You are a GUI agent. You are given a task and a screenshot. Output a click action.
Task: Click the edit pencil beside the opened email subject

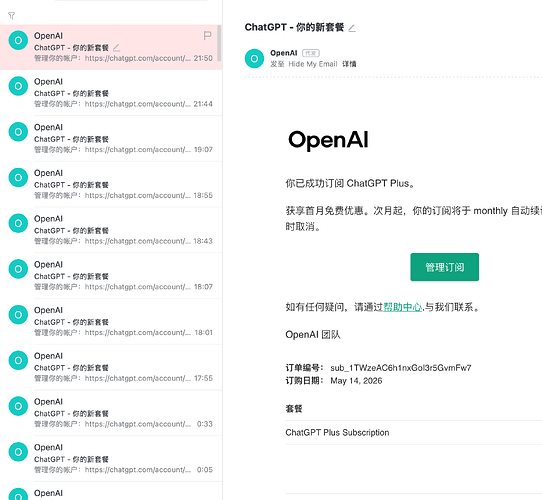[x=352, y=28]
